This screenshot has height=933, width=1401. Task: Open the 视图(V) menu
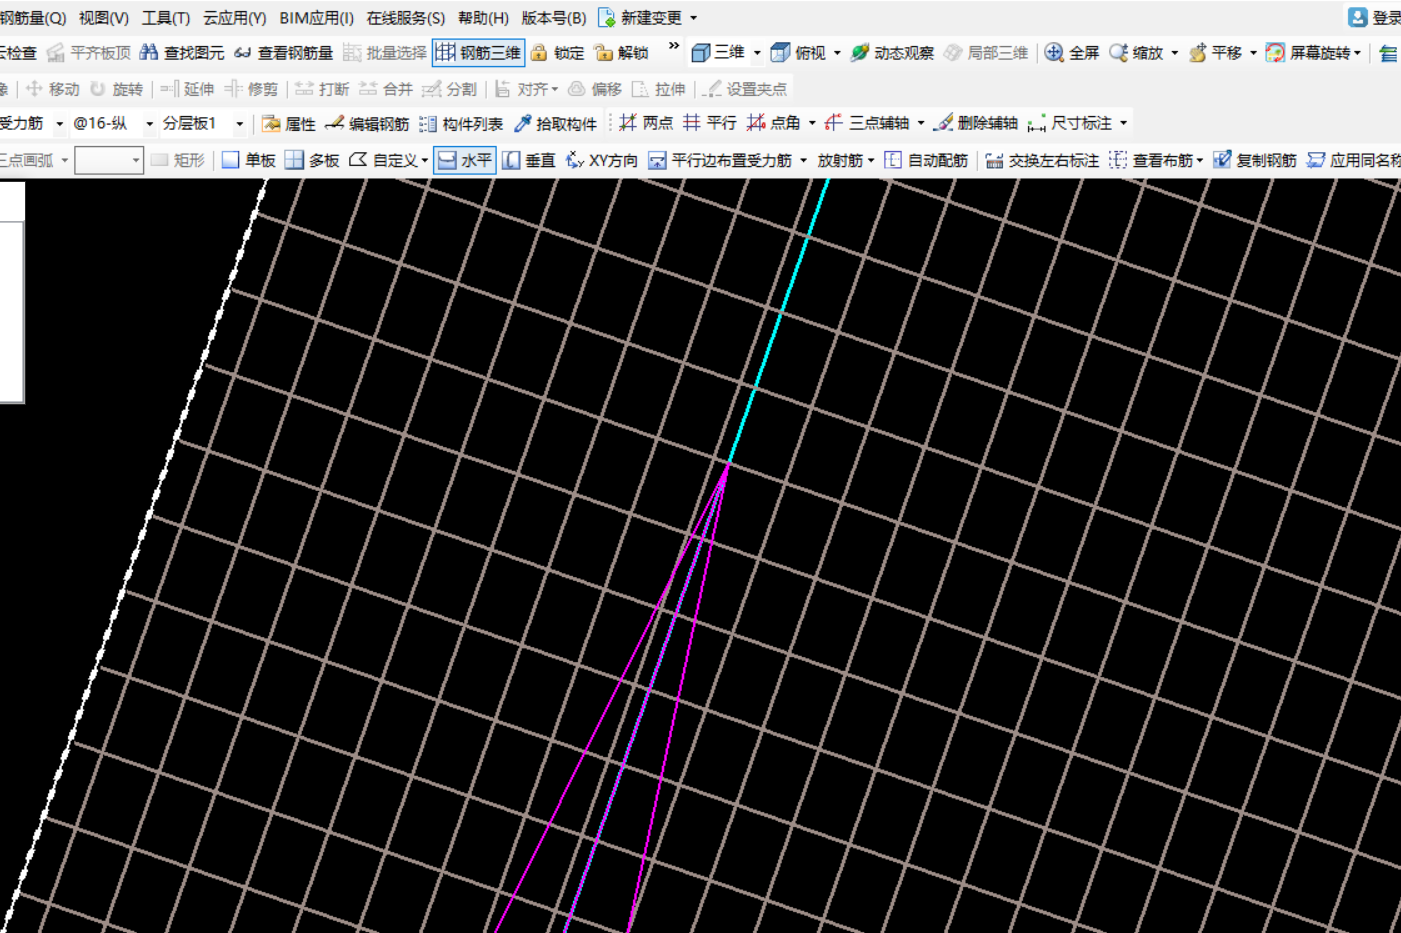(x=104, y=18)
